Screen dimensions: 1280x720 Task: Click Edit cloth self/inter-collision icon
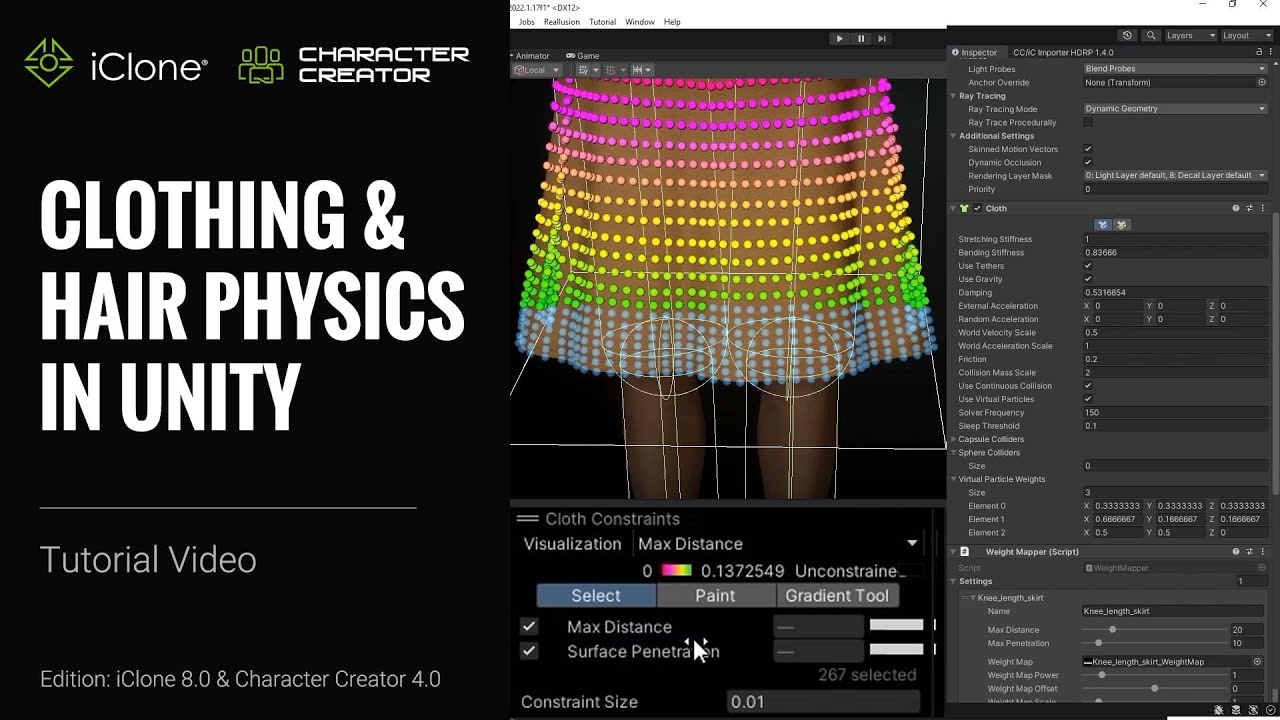click(x=1121, y=225)
